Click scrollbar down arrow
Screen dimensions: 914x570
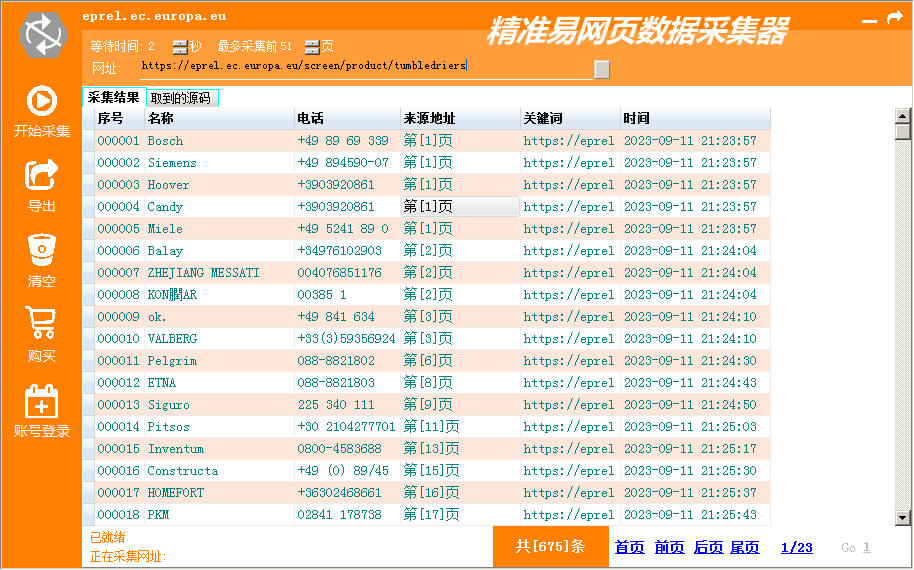(x=902, y=517)
